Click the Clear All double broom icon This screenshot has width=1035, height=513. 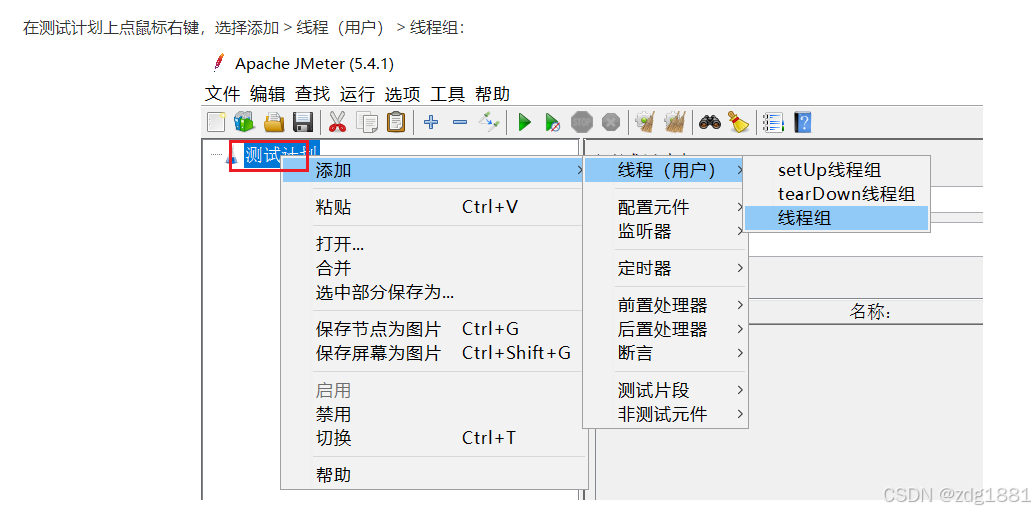(x=674, y=122)
